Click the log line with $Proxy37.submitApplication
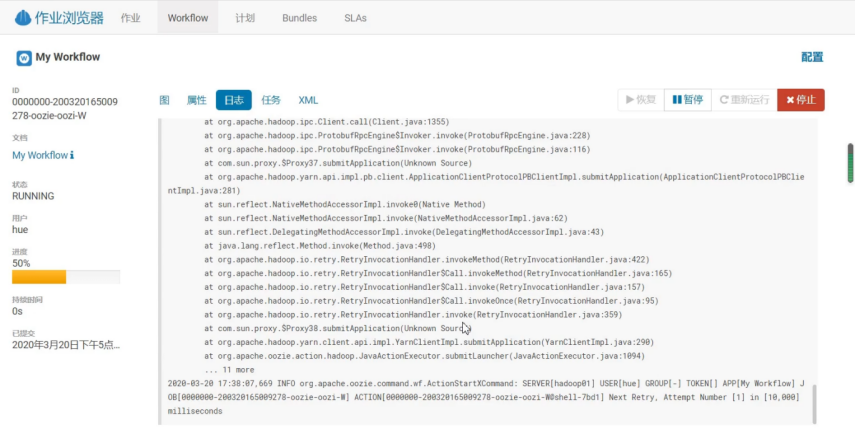Viewport: 856px width, 444px height. 338,163
